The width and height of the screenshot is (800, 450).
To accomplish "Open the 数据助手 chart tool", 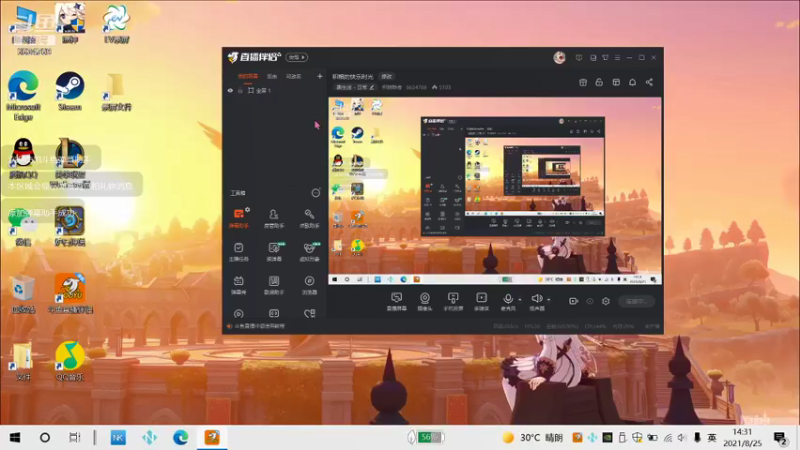I will coord(274,285).
